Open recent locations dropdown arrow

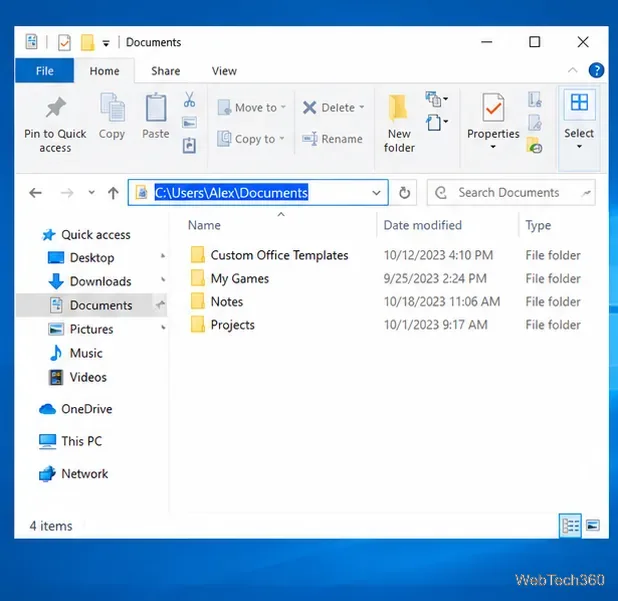[x=91, y=193]
